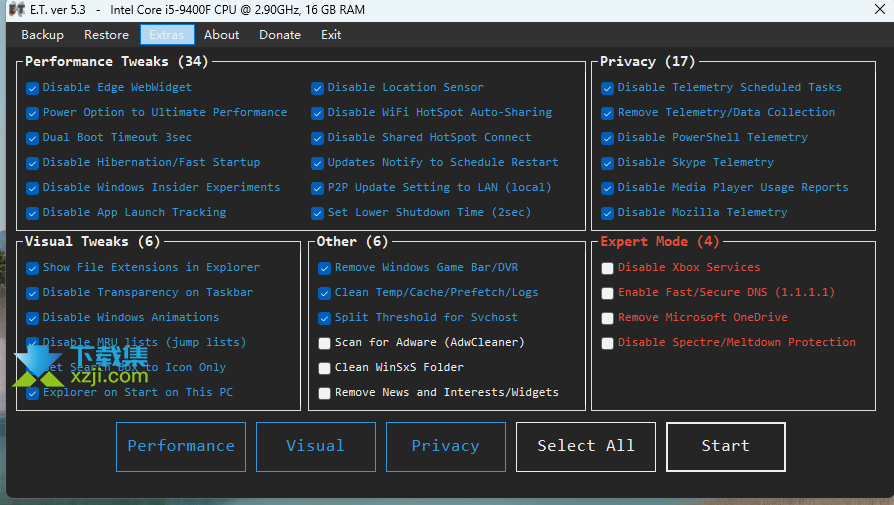Toggle Disable Media Player Usage Reports

click(x=607, y=189)
